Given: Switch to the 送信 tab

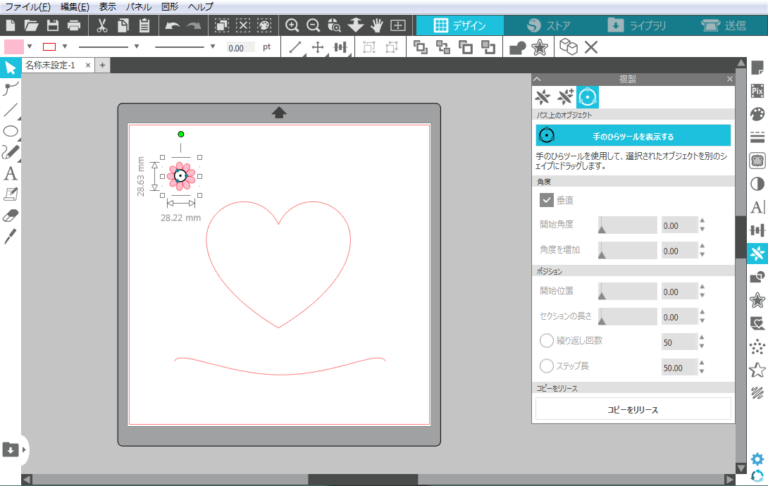Looking at the screenshot, I should coord(723,25).
